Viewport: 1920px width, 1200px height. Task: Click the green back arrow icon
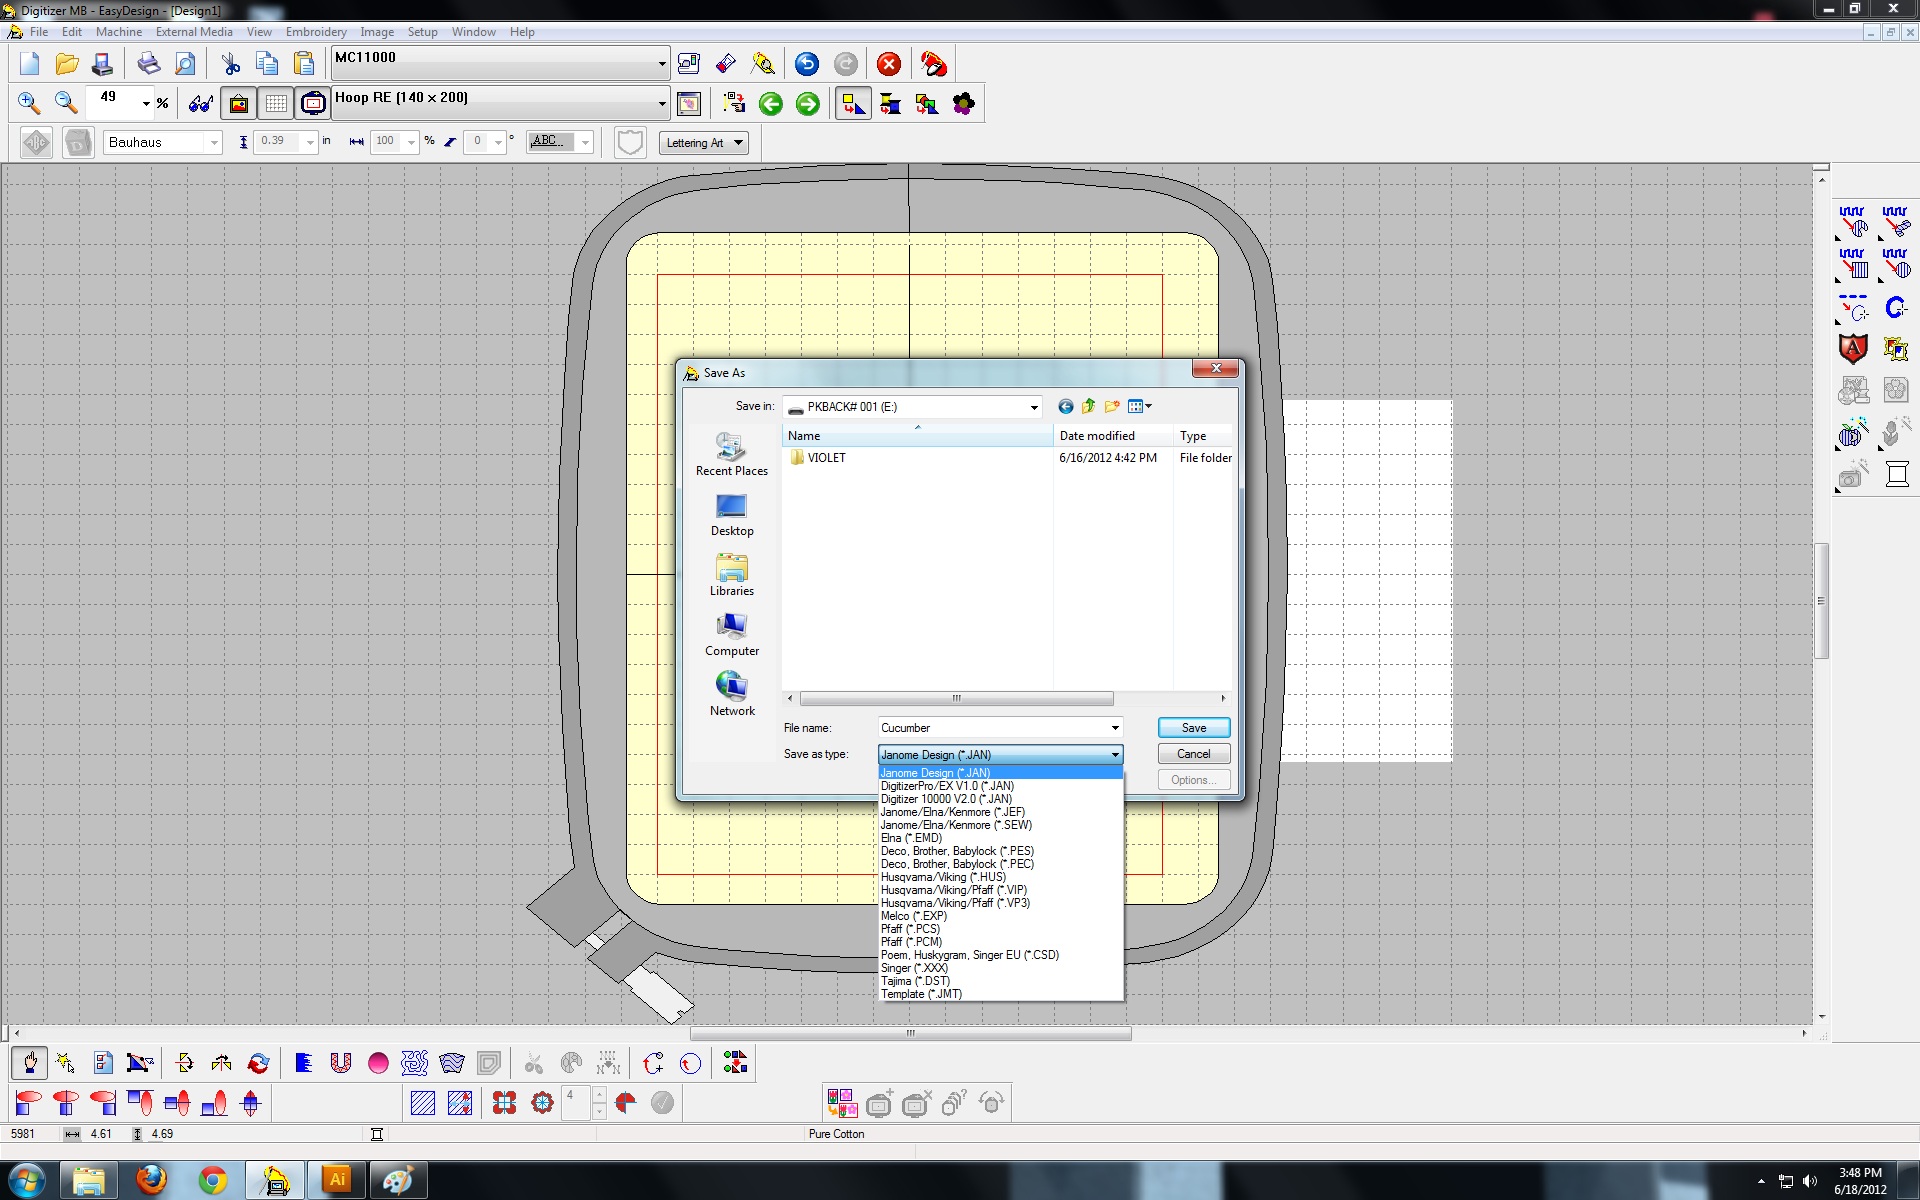pos(770,104)
